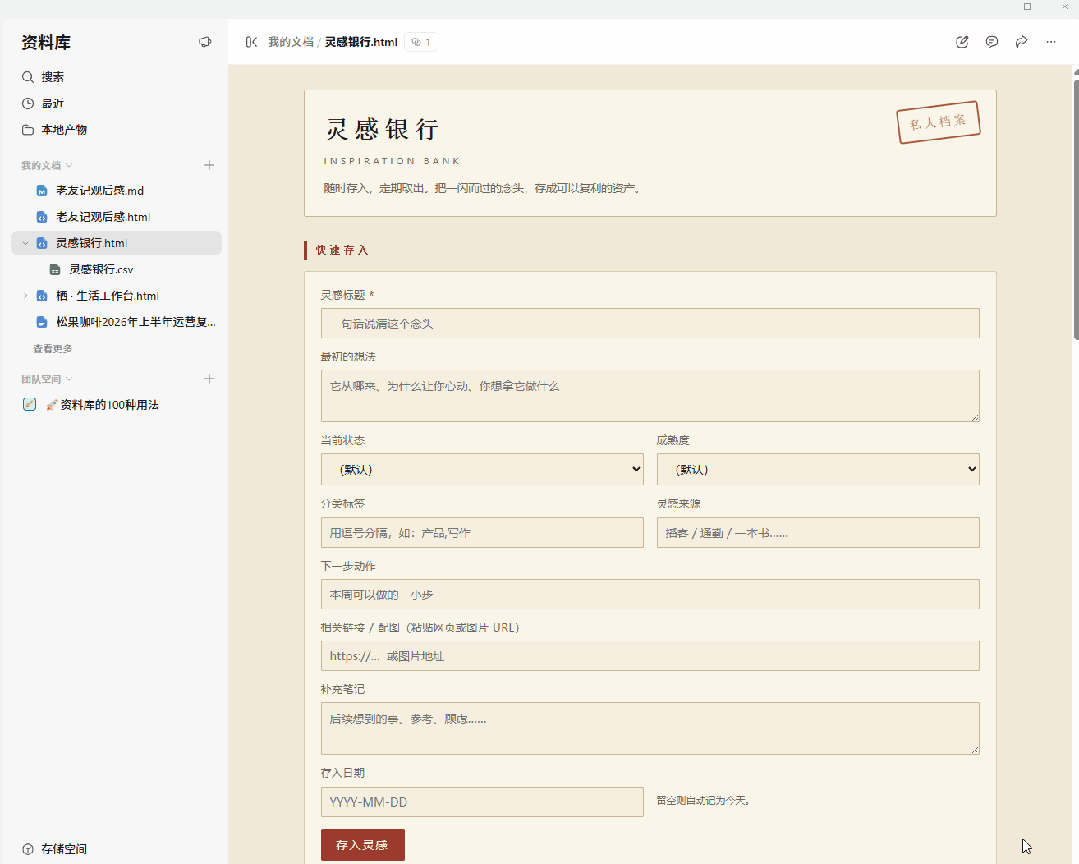The image size is (1079, 864).
Task: Focus the 相关链接 URL input field
Action: [x=650, y=656]
